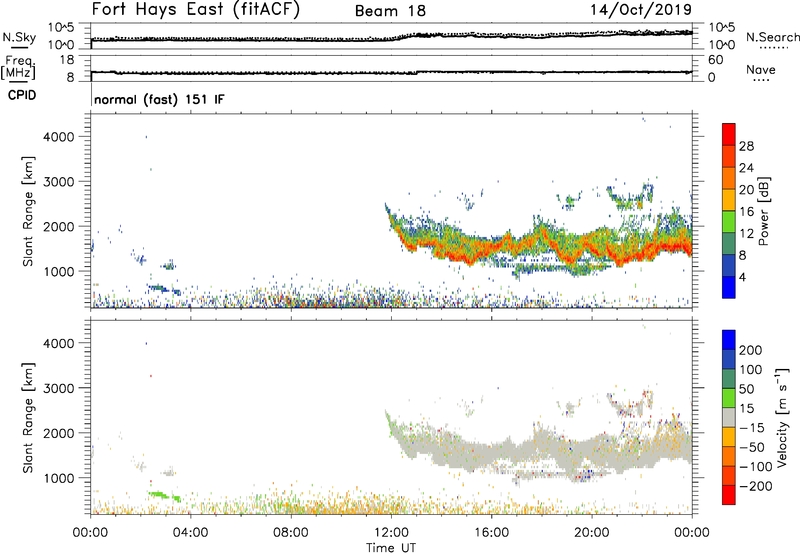Click Power colorbar segment between 20 and 24
Screen dimensions: 800x554
coord(729,178)
